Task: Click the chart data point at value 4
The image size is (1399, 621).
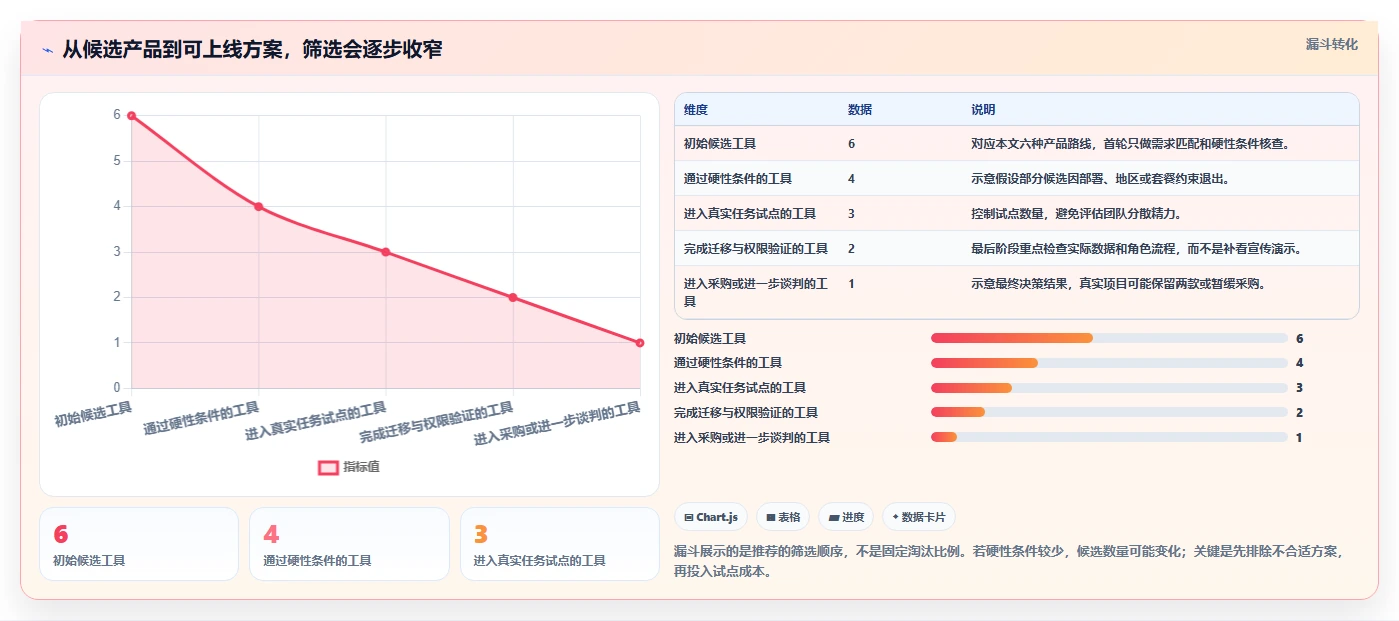Action: (x=259, y=207)
